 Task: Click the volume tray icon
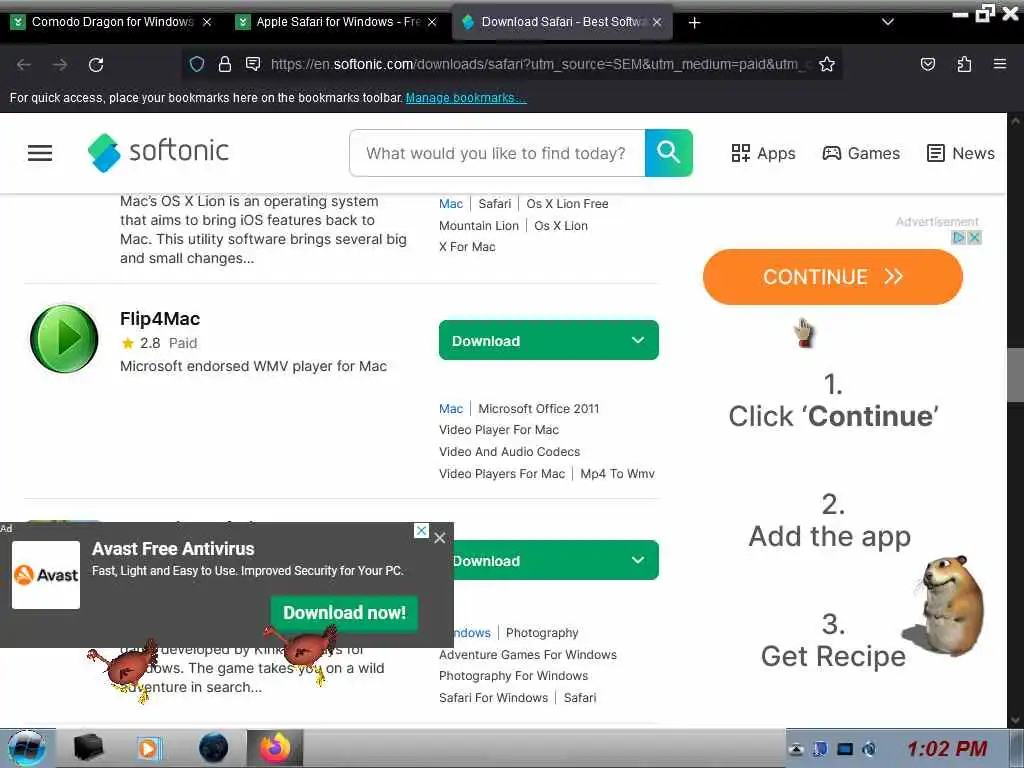click(x=869, y=749)
